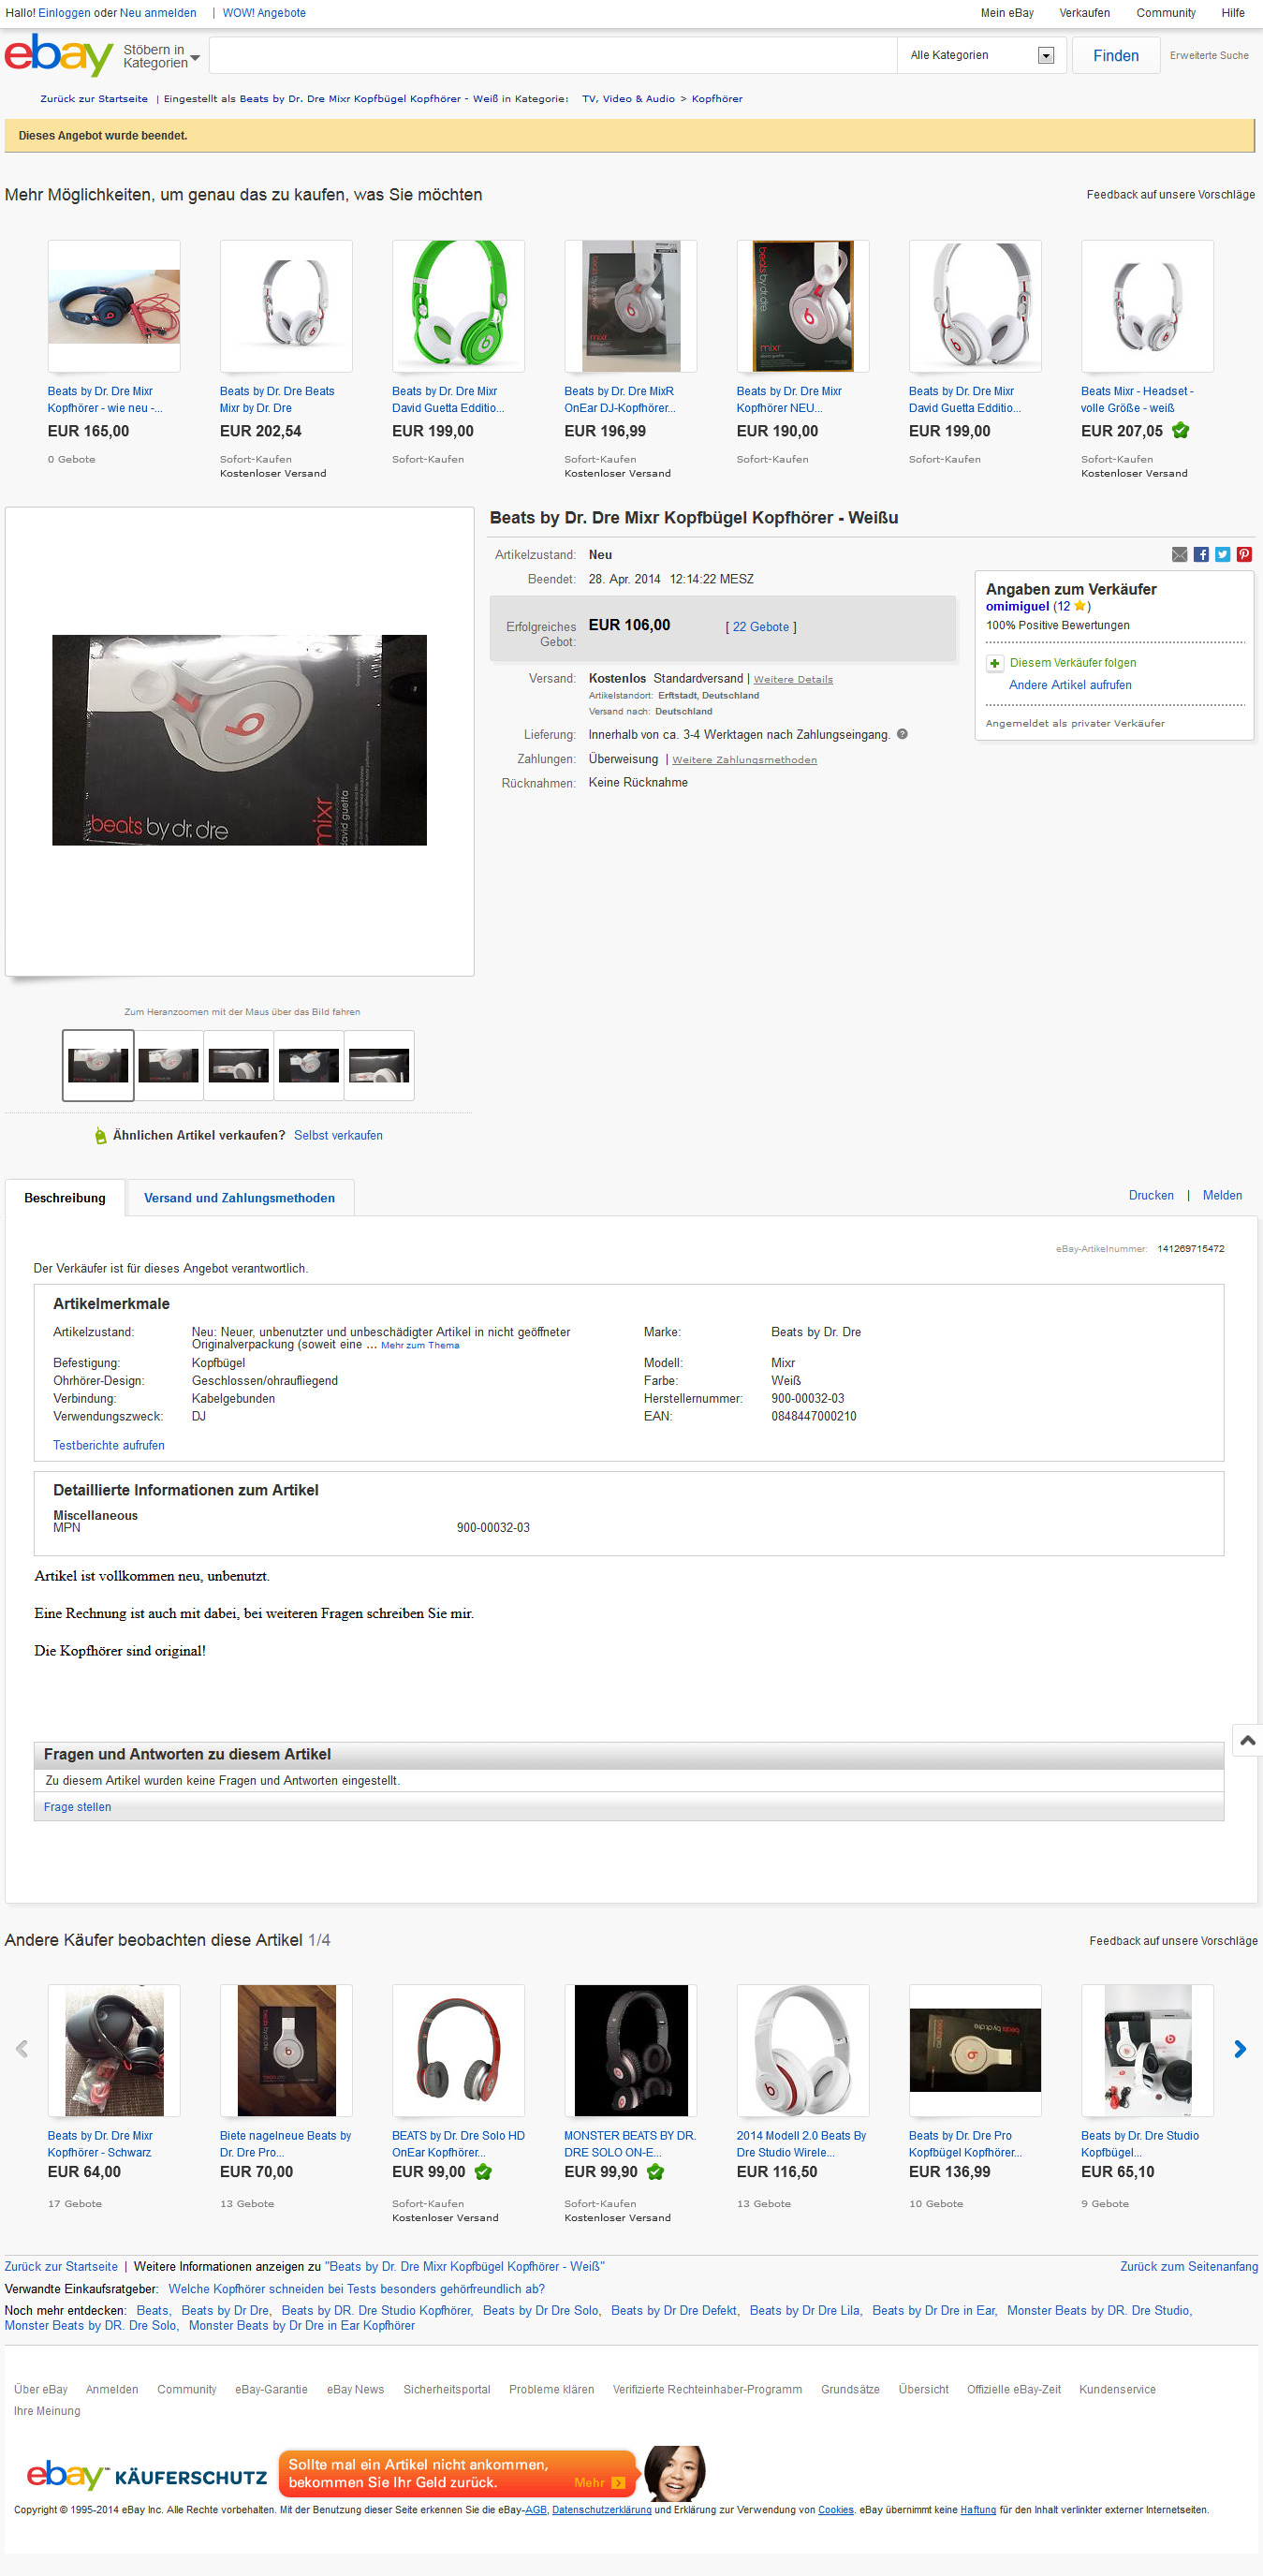Show next watched items carousel arrow
Image resolution: width=1263 pixels, height=2576 pixels.
coord(1240,2049)
